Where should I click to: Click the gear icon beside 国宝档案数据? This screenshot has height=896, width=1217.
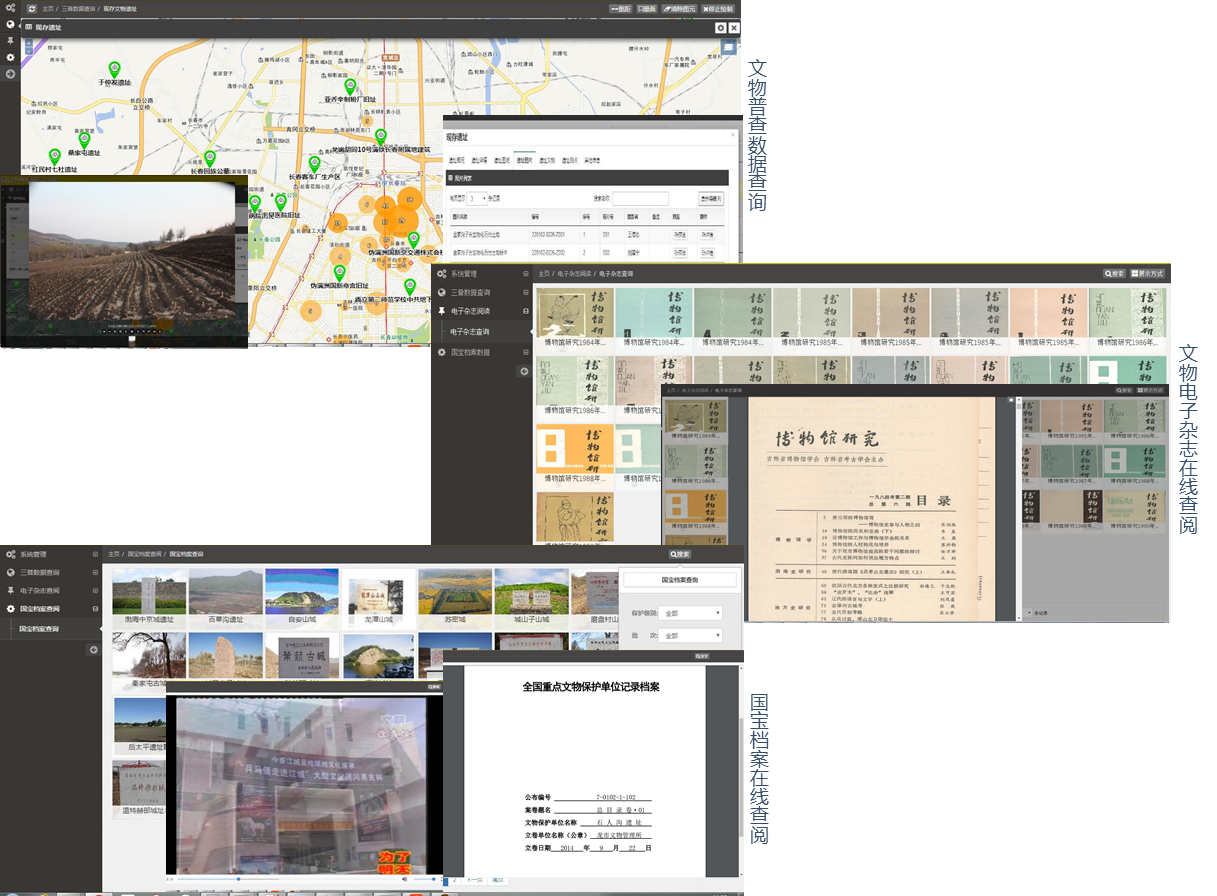pos(441,352)
